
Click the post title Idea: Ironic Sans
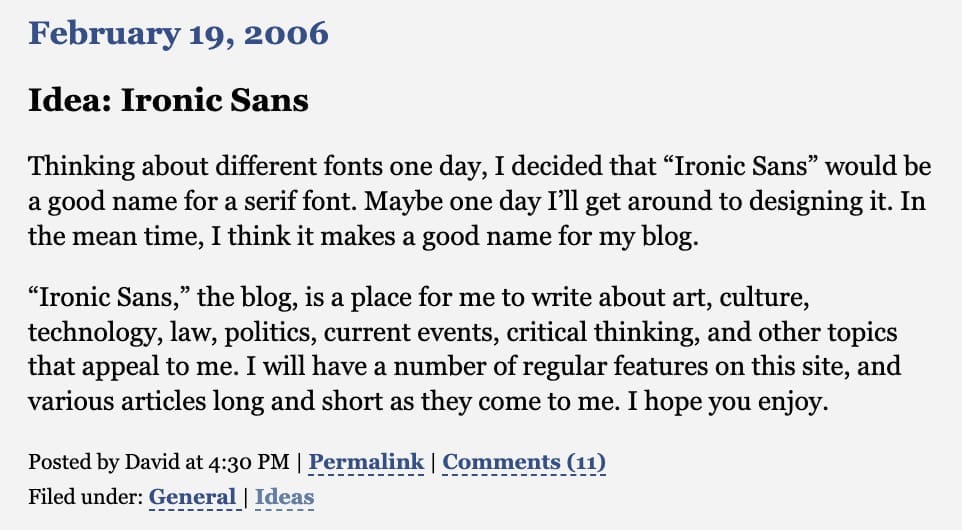coord(168,100)
